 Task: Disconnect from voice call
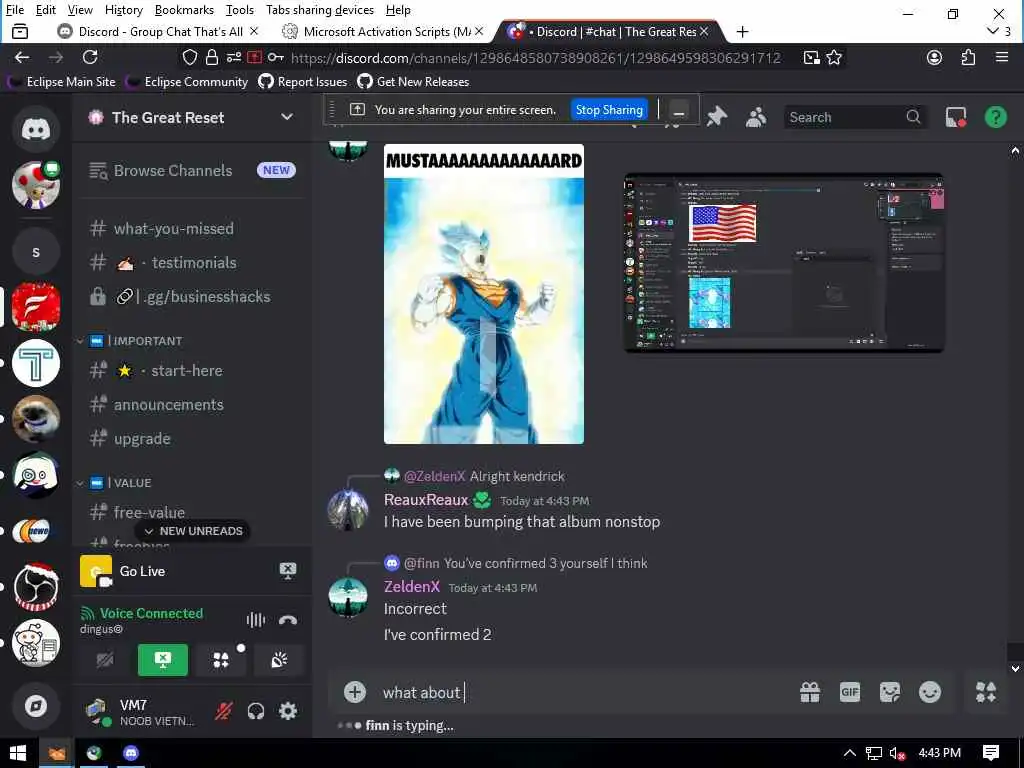[x=287, y=620]
